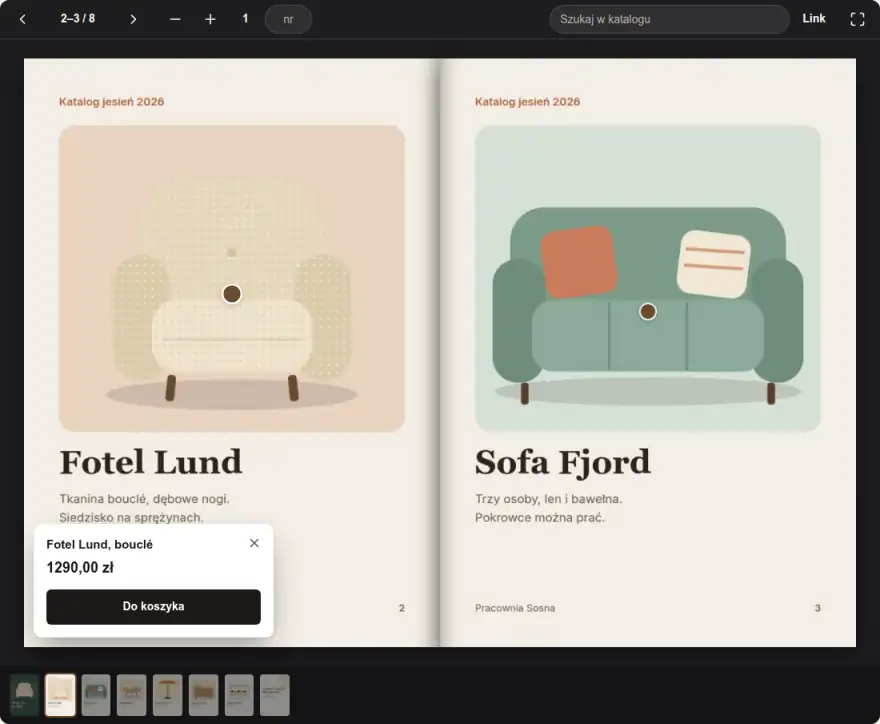This screenshot has height=724, width=880.
Task: Open the thumbnail with the red-topped table
Action: (168, 695)
